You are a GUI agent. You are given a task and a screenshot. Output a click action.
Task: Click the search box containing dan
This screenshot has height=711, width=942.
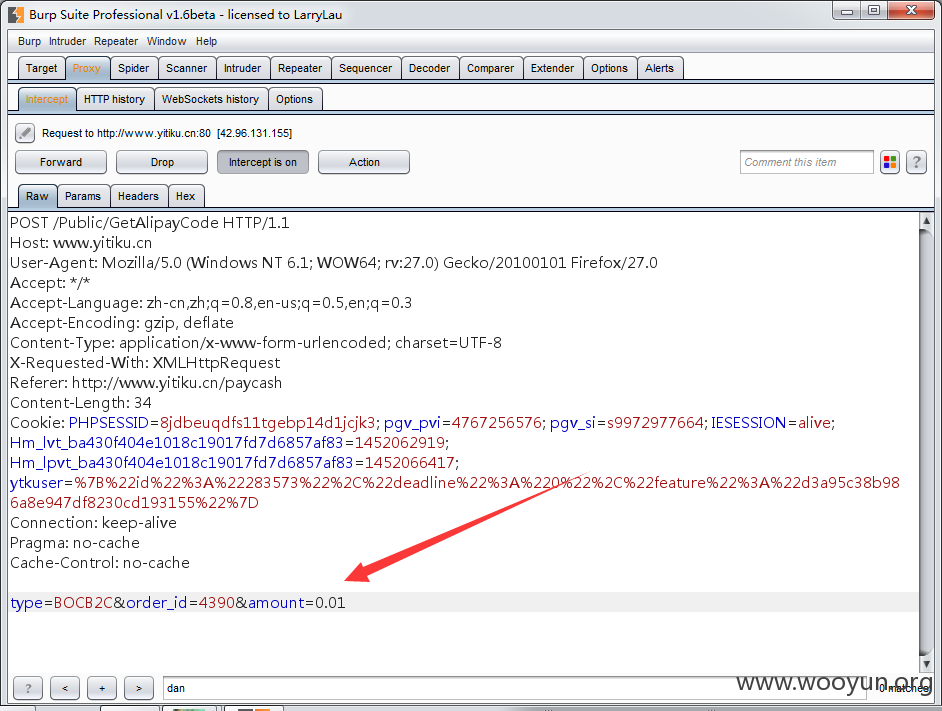(x=514, y=688)
